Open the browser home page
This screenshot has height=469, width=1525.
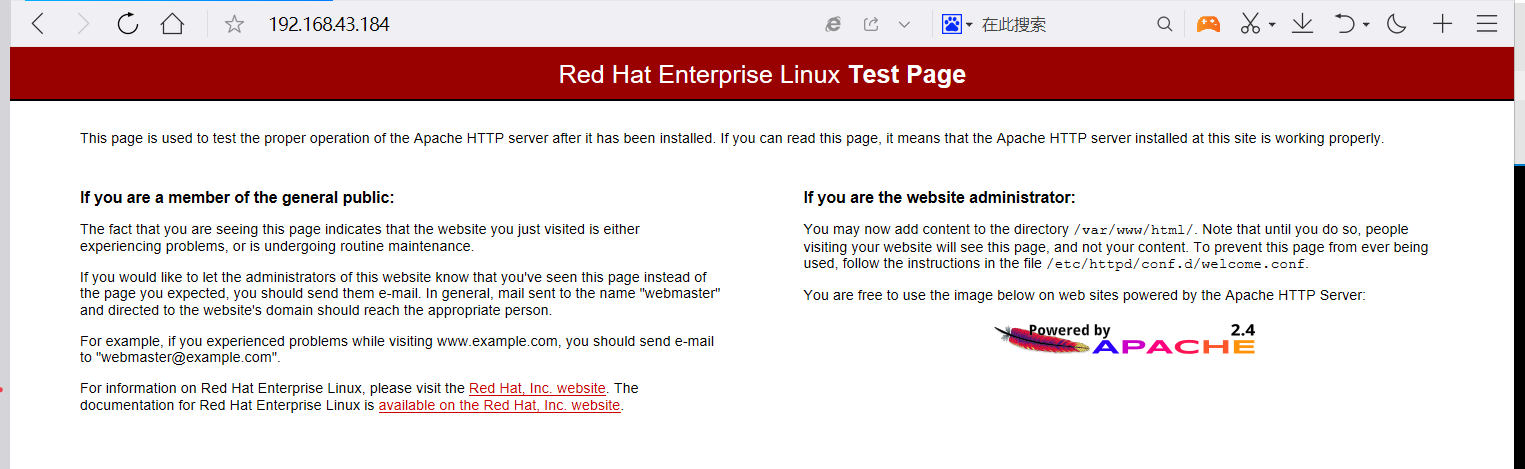[x=172, y=24]
